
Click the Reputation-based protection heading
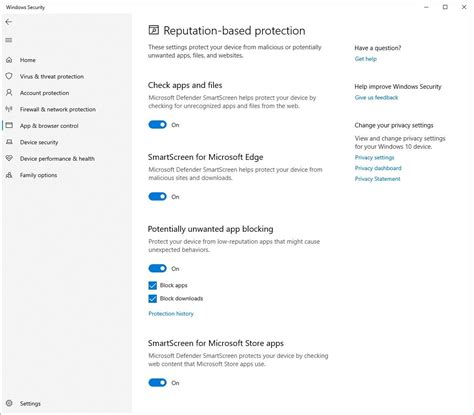coord(234,31)
